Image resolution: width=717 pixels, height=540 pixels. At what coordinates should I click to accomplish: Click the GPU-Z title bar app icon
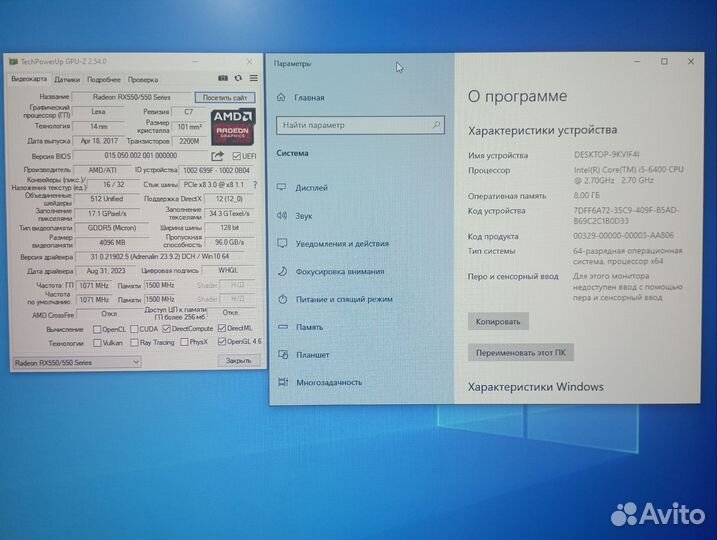13,61
